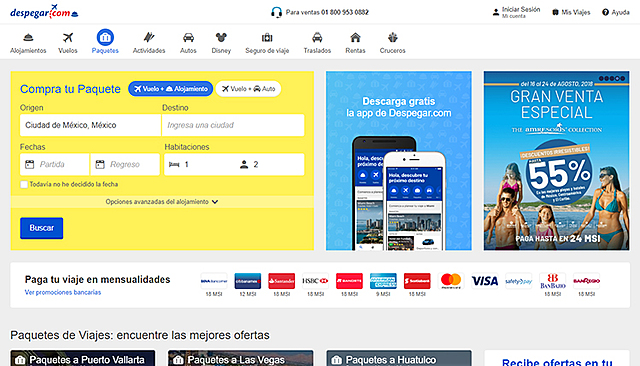This screenshot has height=366, width=640.
Task: Click the American Express logo
Action: (383, 281)
